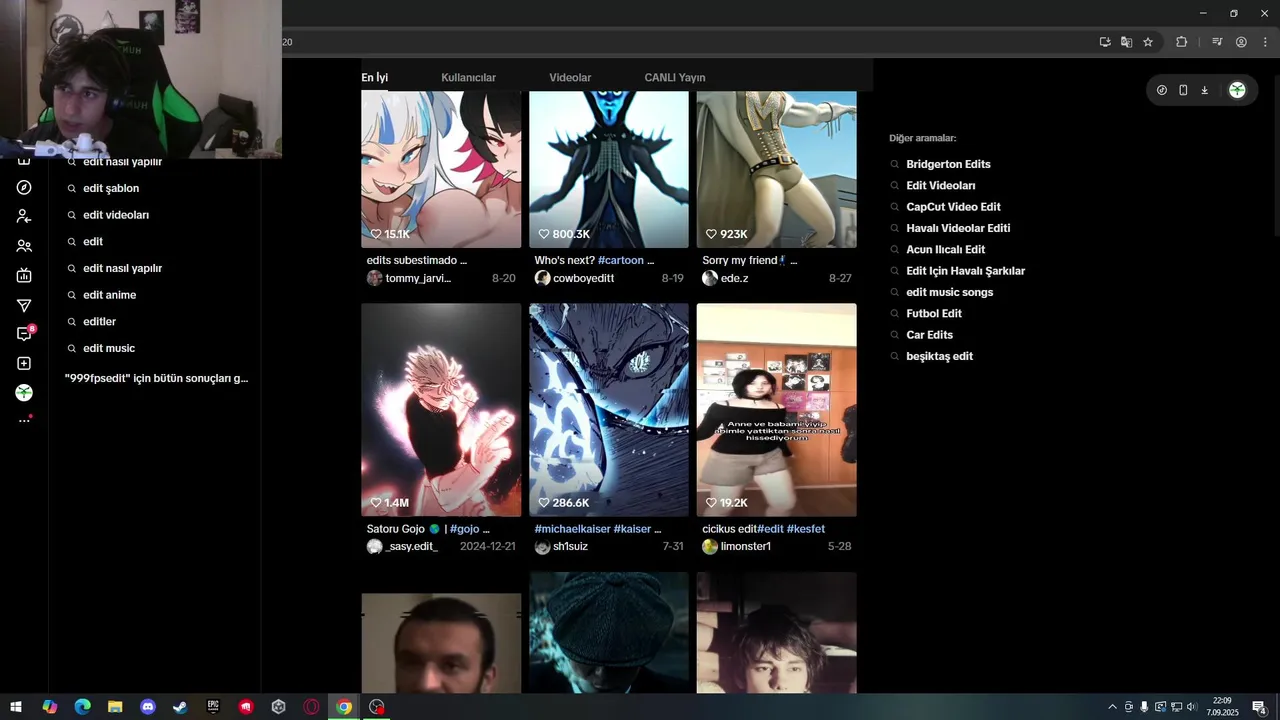Open Epic Games launcher from taskbar

coord(213,707)
